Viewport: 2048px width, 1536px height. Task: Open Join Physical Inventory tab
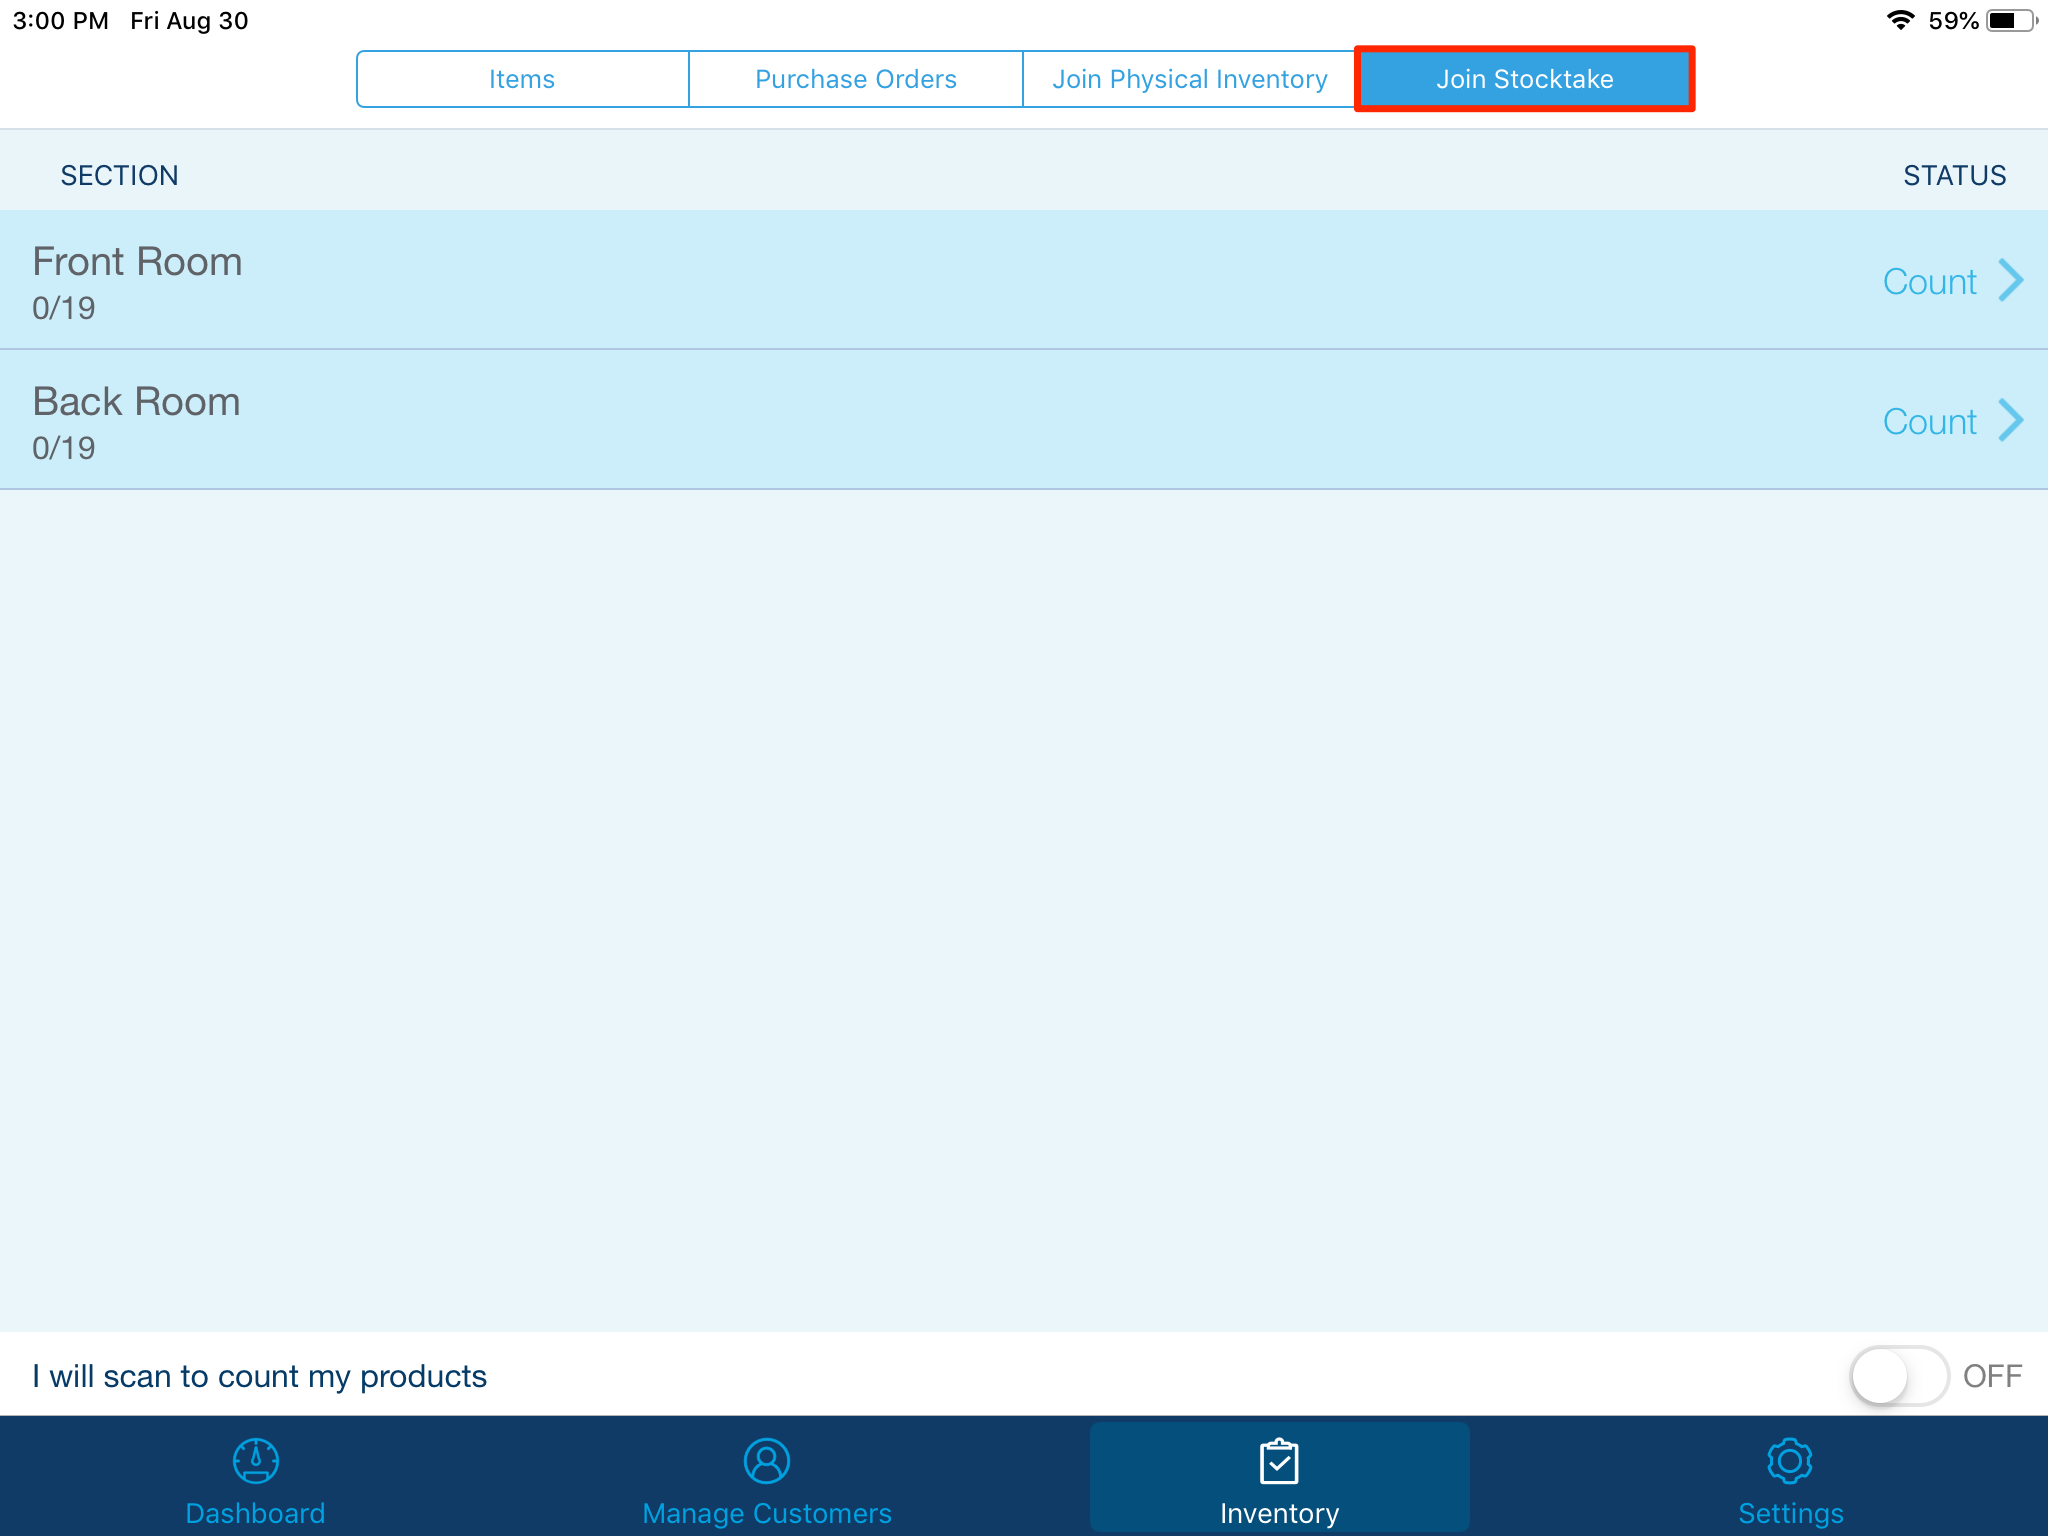1189,79
